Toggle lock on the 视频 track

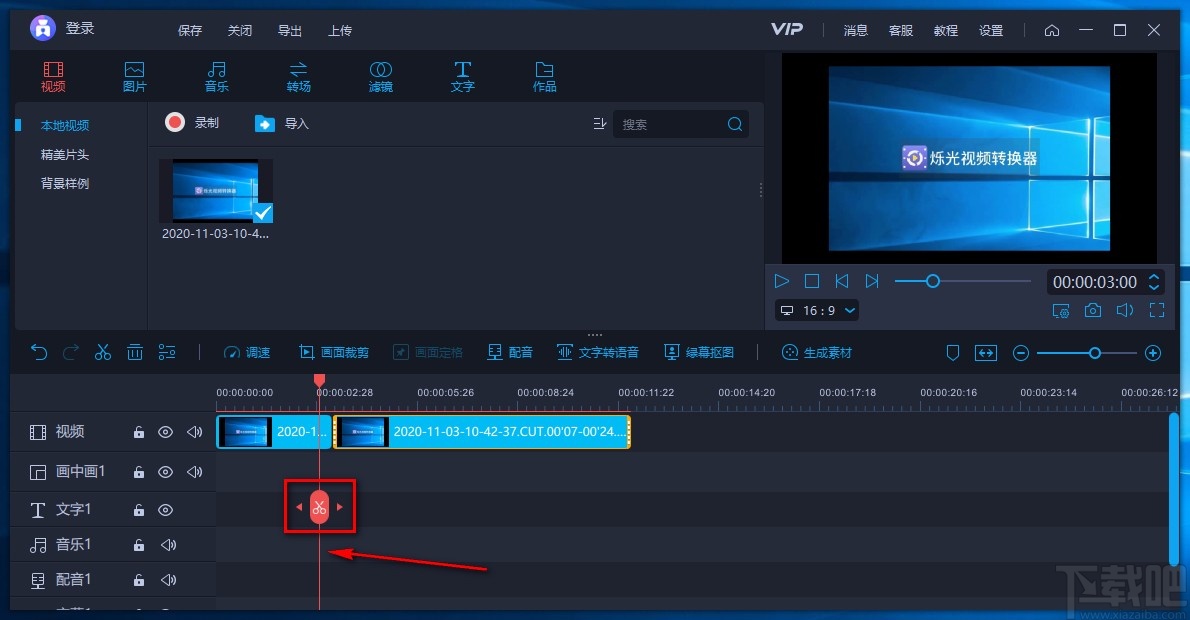139,433
